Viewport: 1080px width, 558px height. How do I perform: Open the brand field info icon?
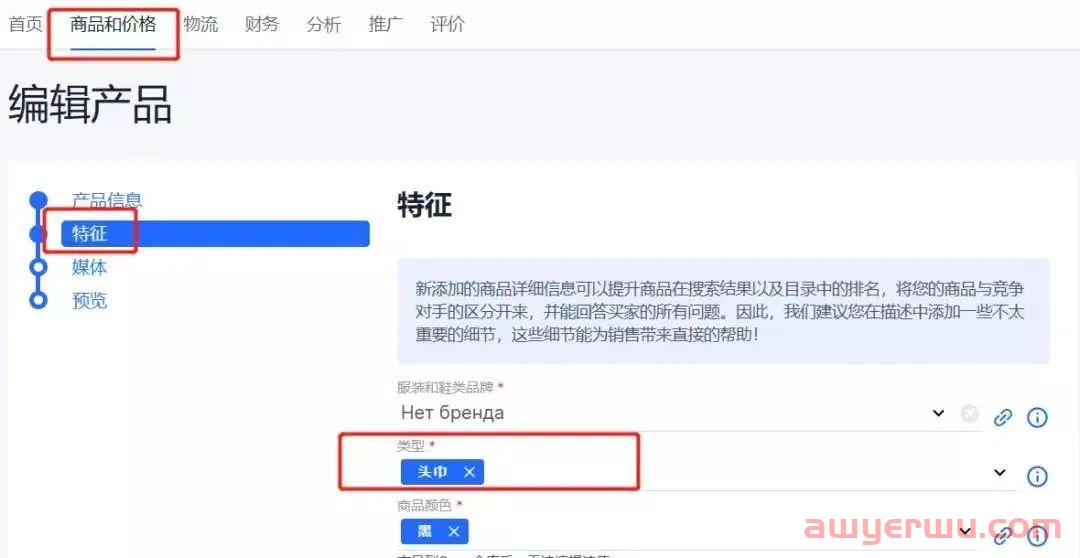(x=1037, y=417)
